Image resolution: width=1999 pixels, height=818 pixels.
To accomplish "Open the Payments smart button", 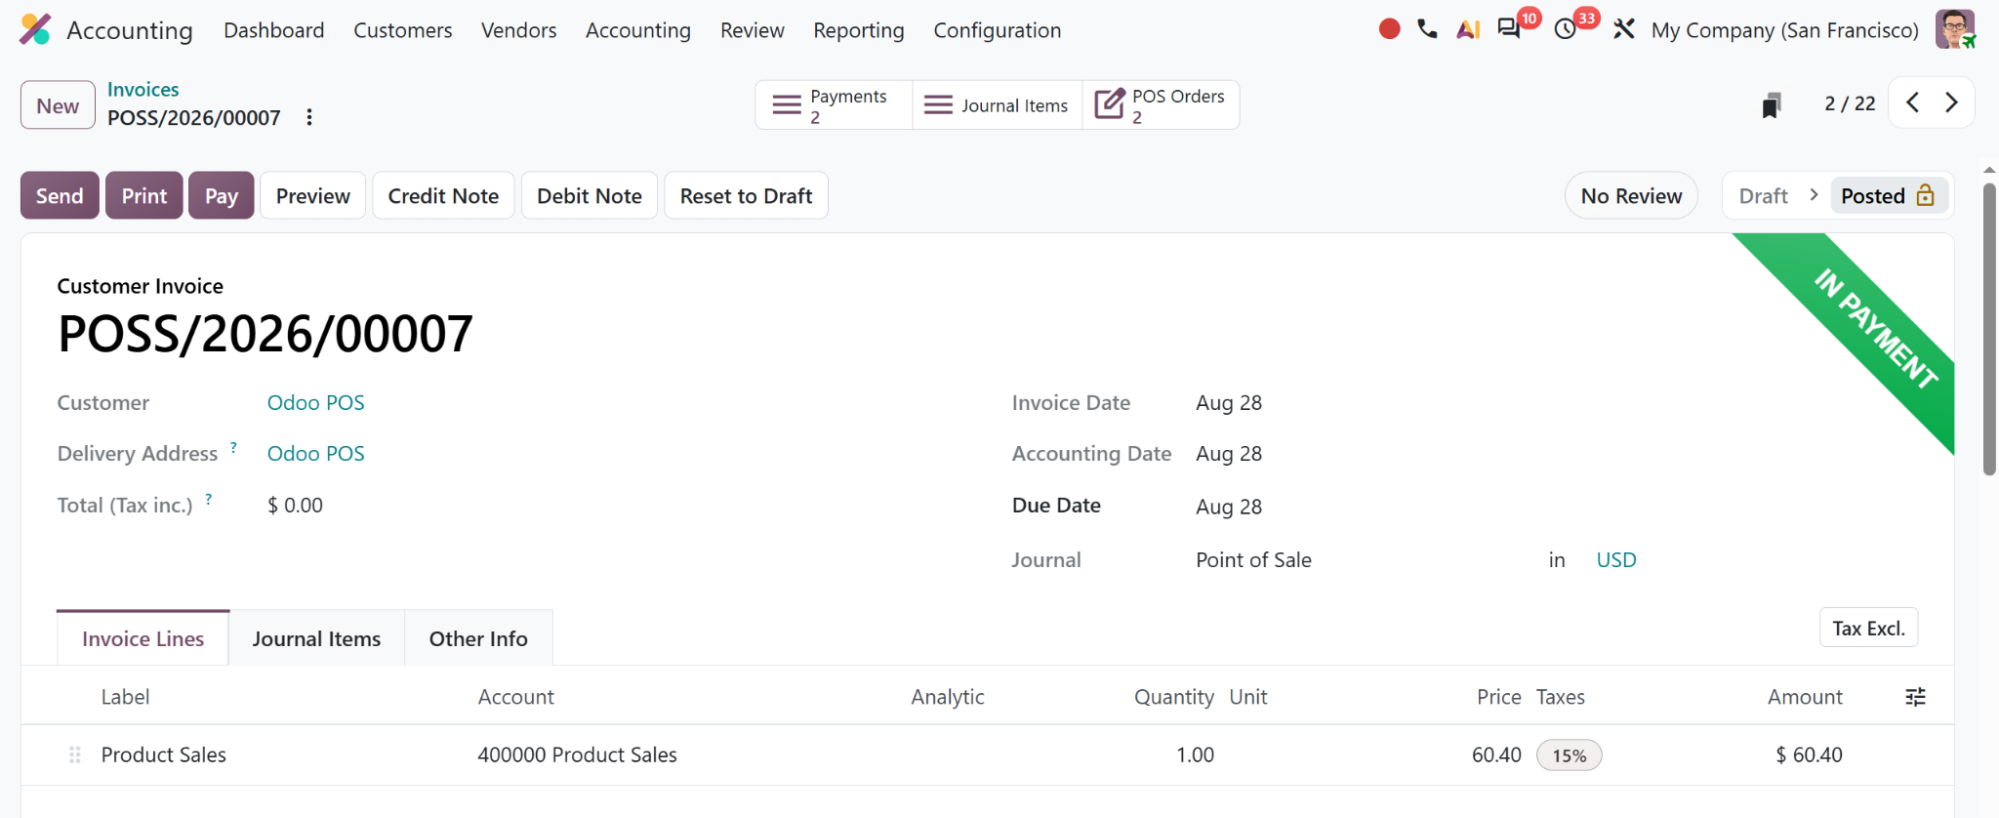I will pyautogui.click(x=834, y=105).
